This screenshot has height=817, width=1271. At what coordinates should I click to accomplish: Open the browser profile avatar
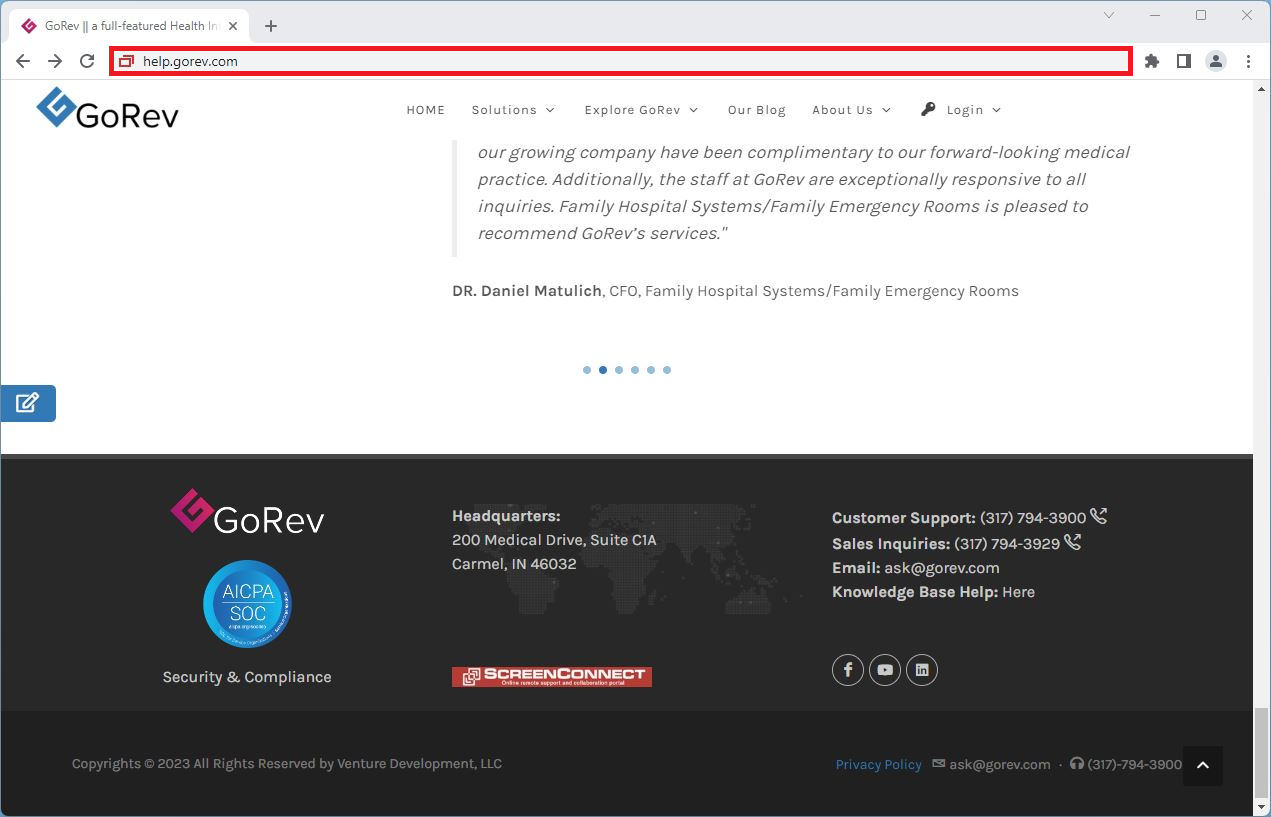click(1216, 61)
